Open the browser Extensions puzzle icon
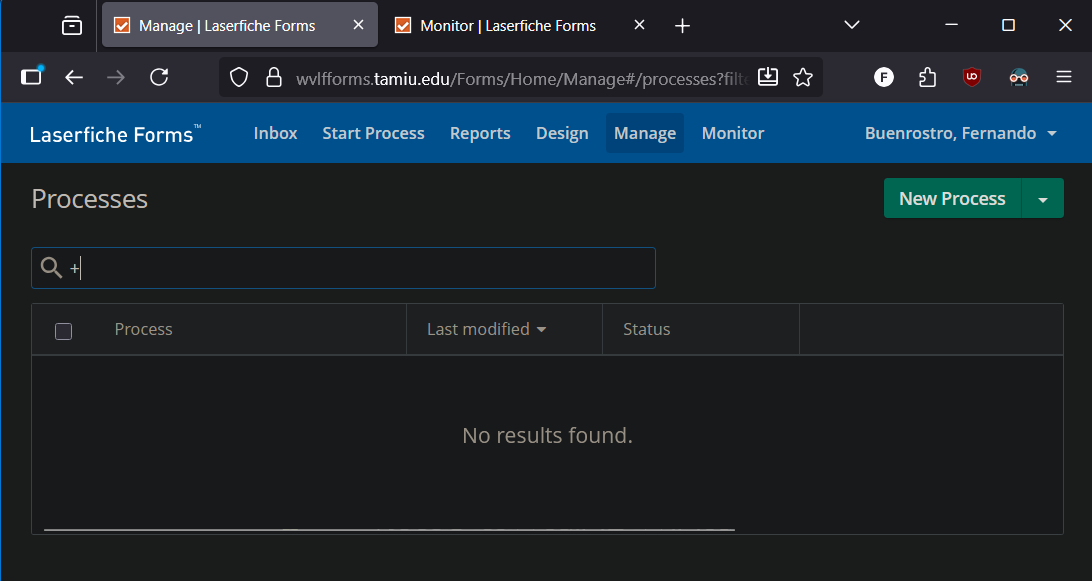The height and width of the screenshot is (581, 1092). 927,77
